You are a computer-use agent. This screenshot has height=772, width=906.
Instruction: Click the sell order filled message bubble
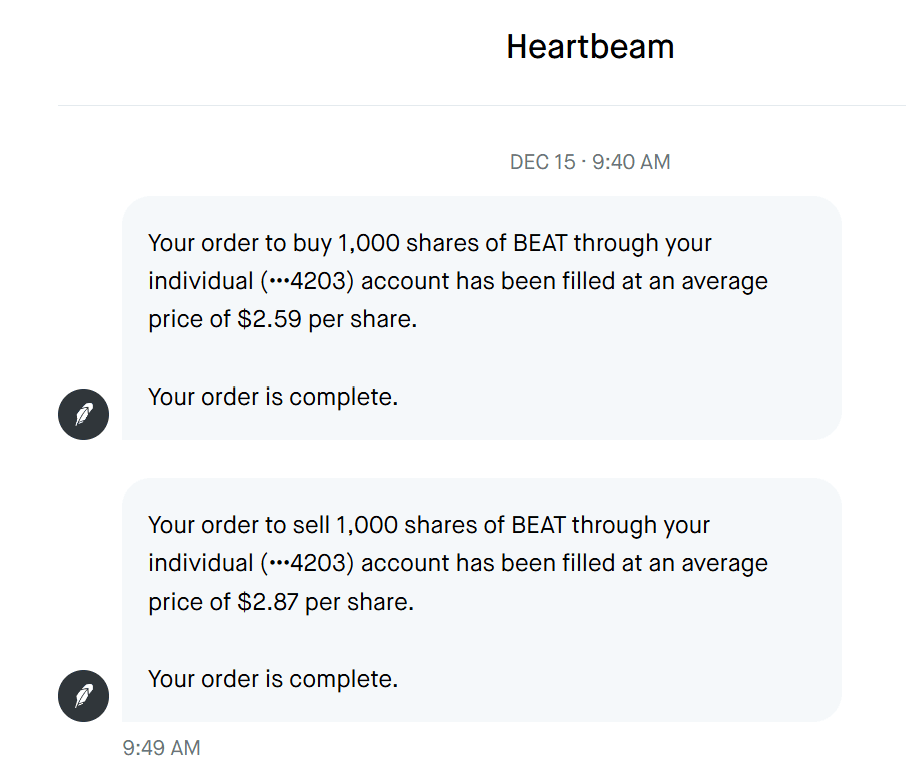(481, 600)
